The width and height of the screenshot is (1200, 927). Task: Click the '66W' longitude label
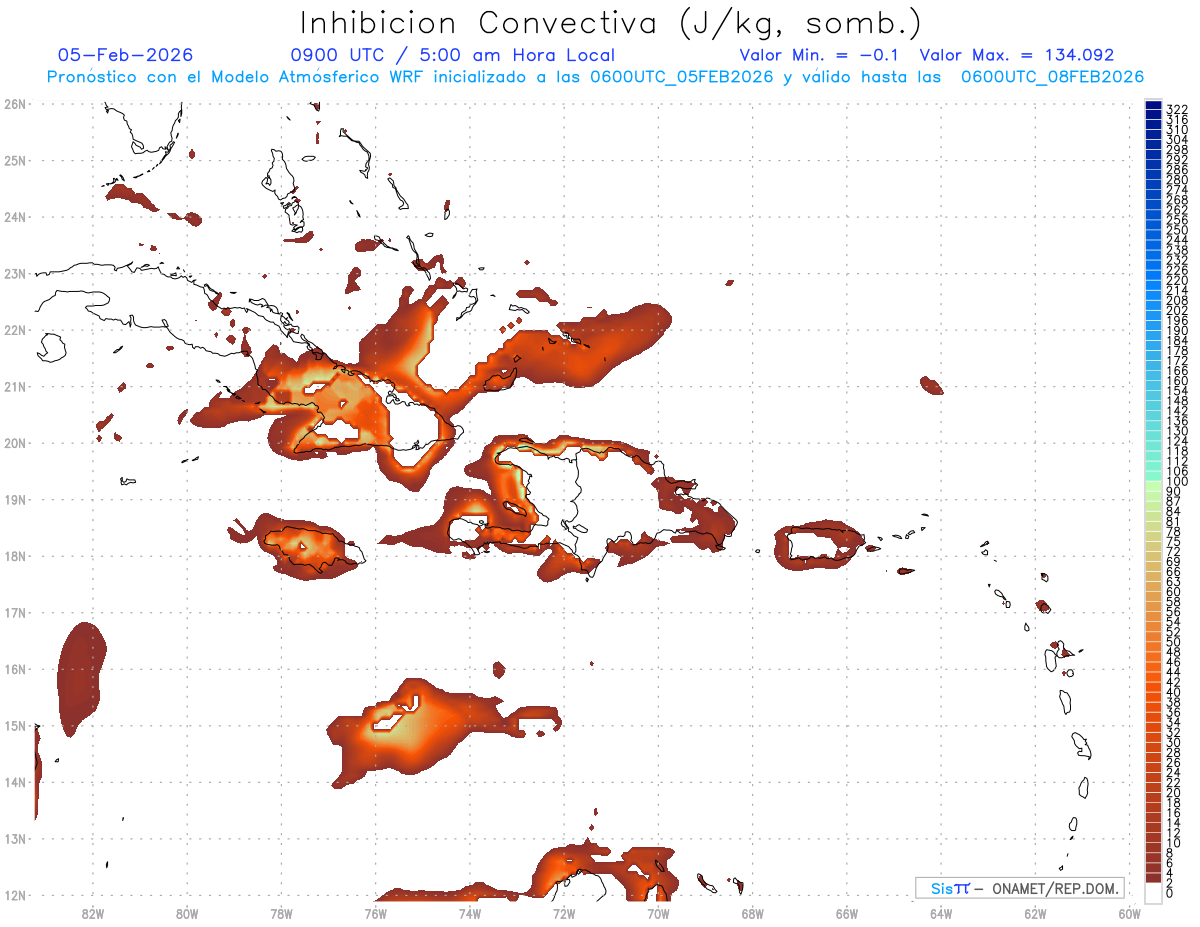click(847, 913)
